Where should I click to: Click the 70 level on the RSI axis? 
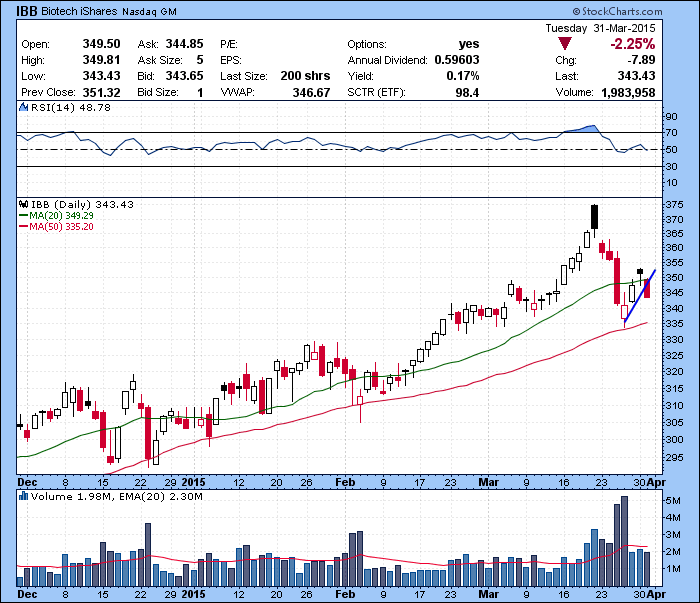point(671,133)
